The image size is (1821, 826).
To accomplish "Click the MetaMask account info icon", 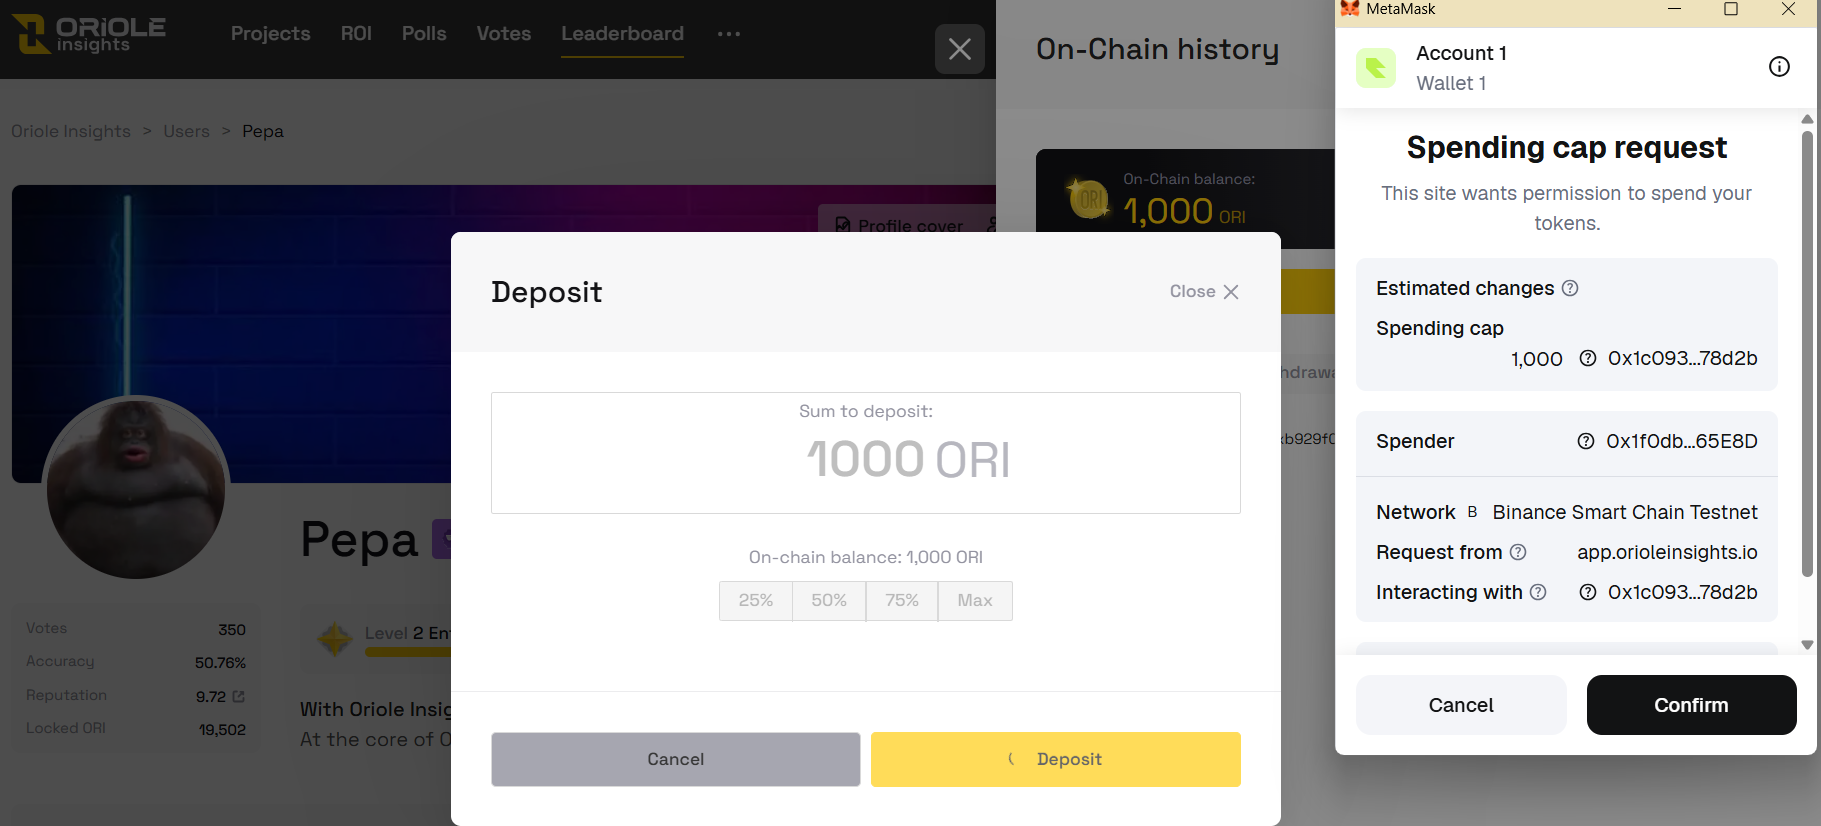I will point(1779,67).
